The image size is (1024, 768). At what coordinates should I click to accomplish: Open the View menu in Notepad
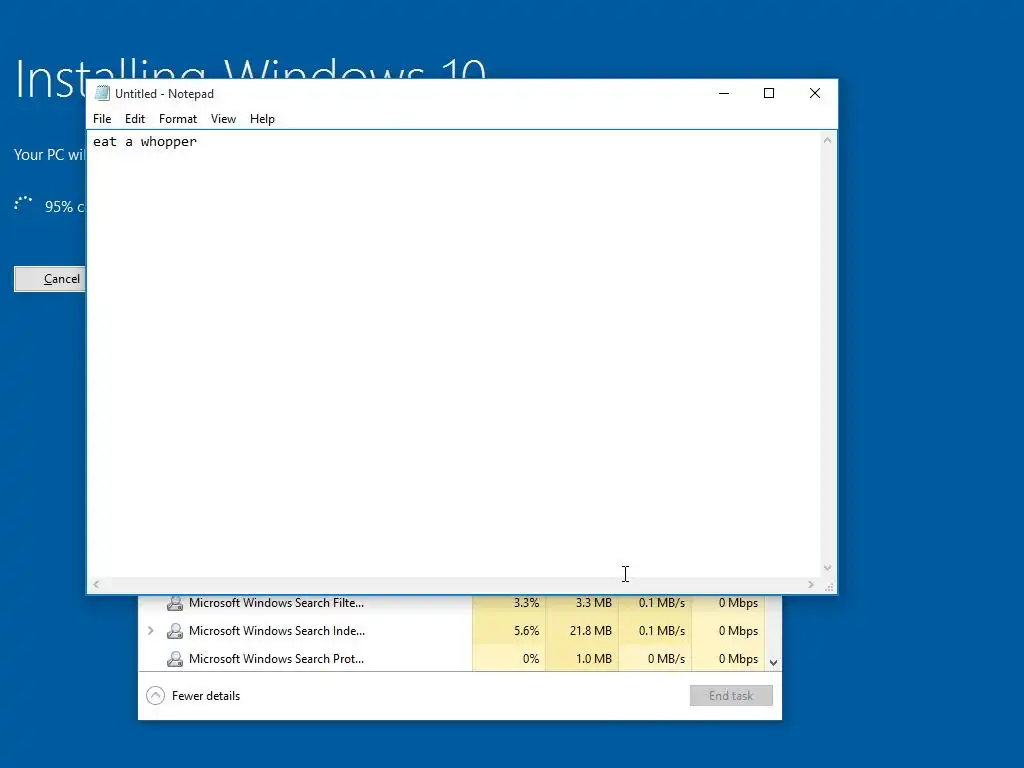point(223,119)
